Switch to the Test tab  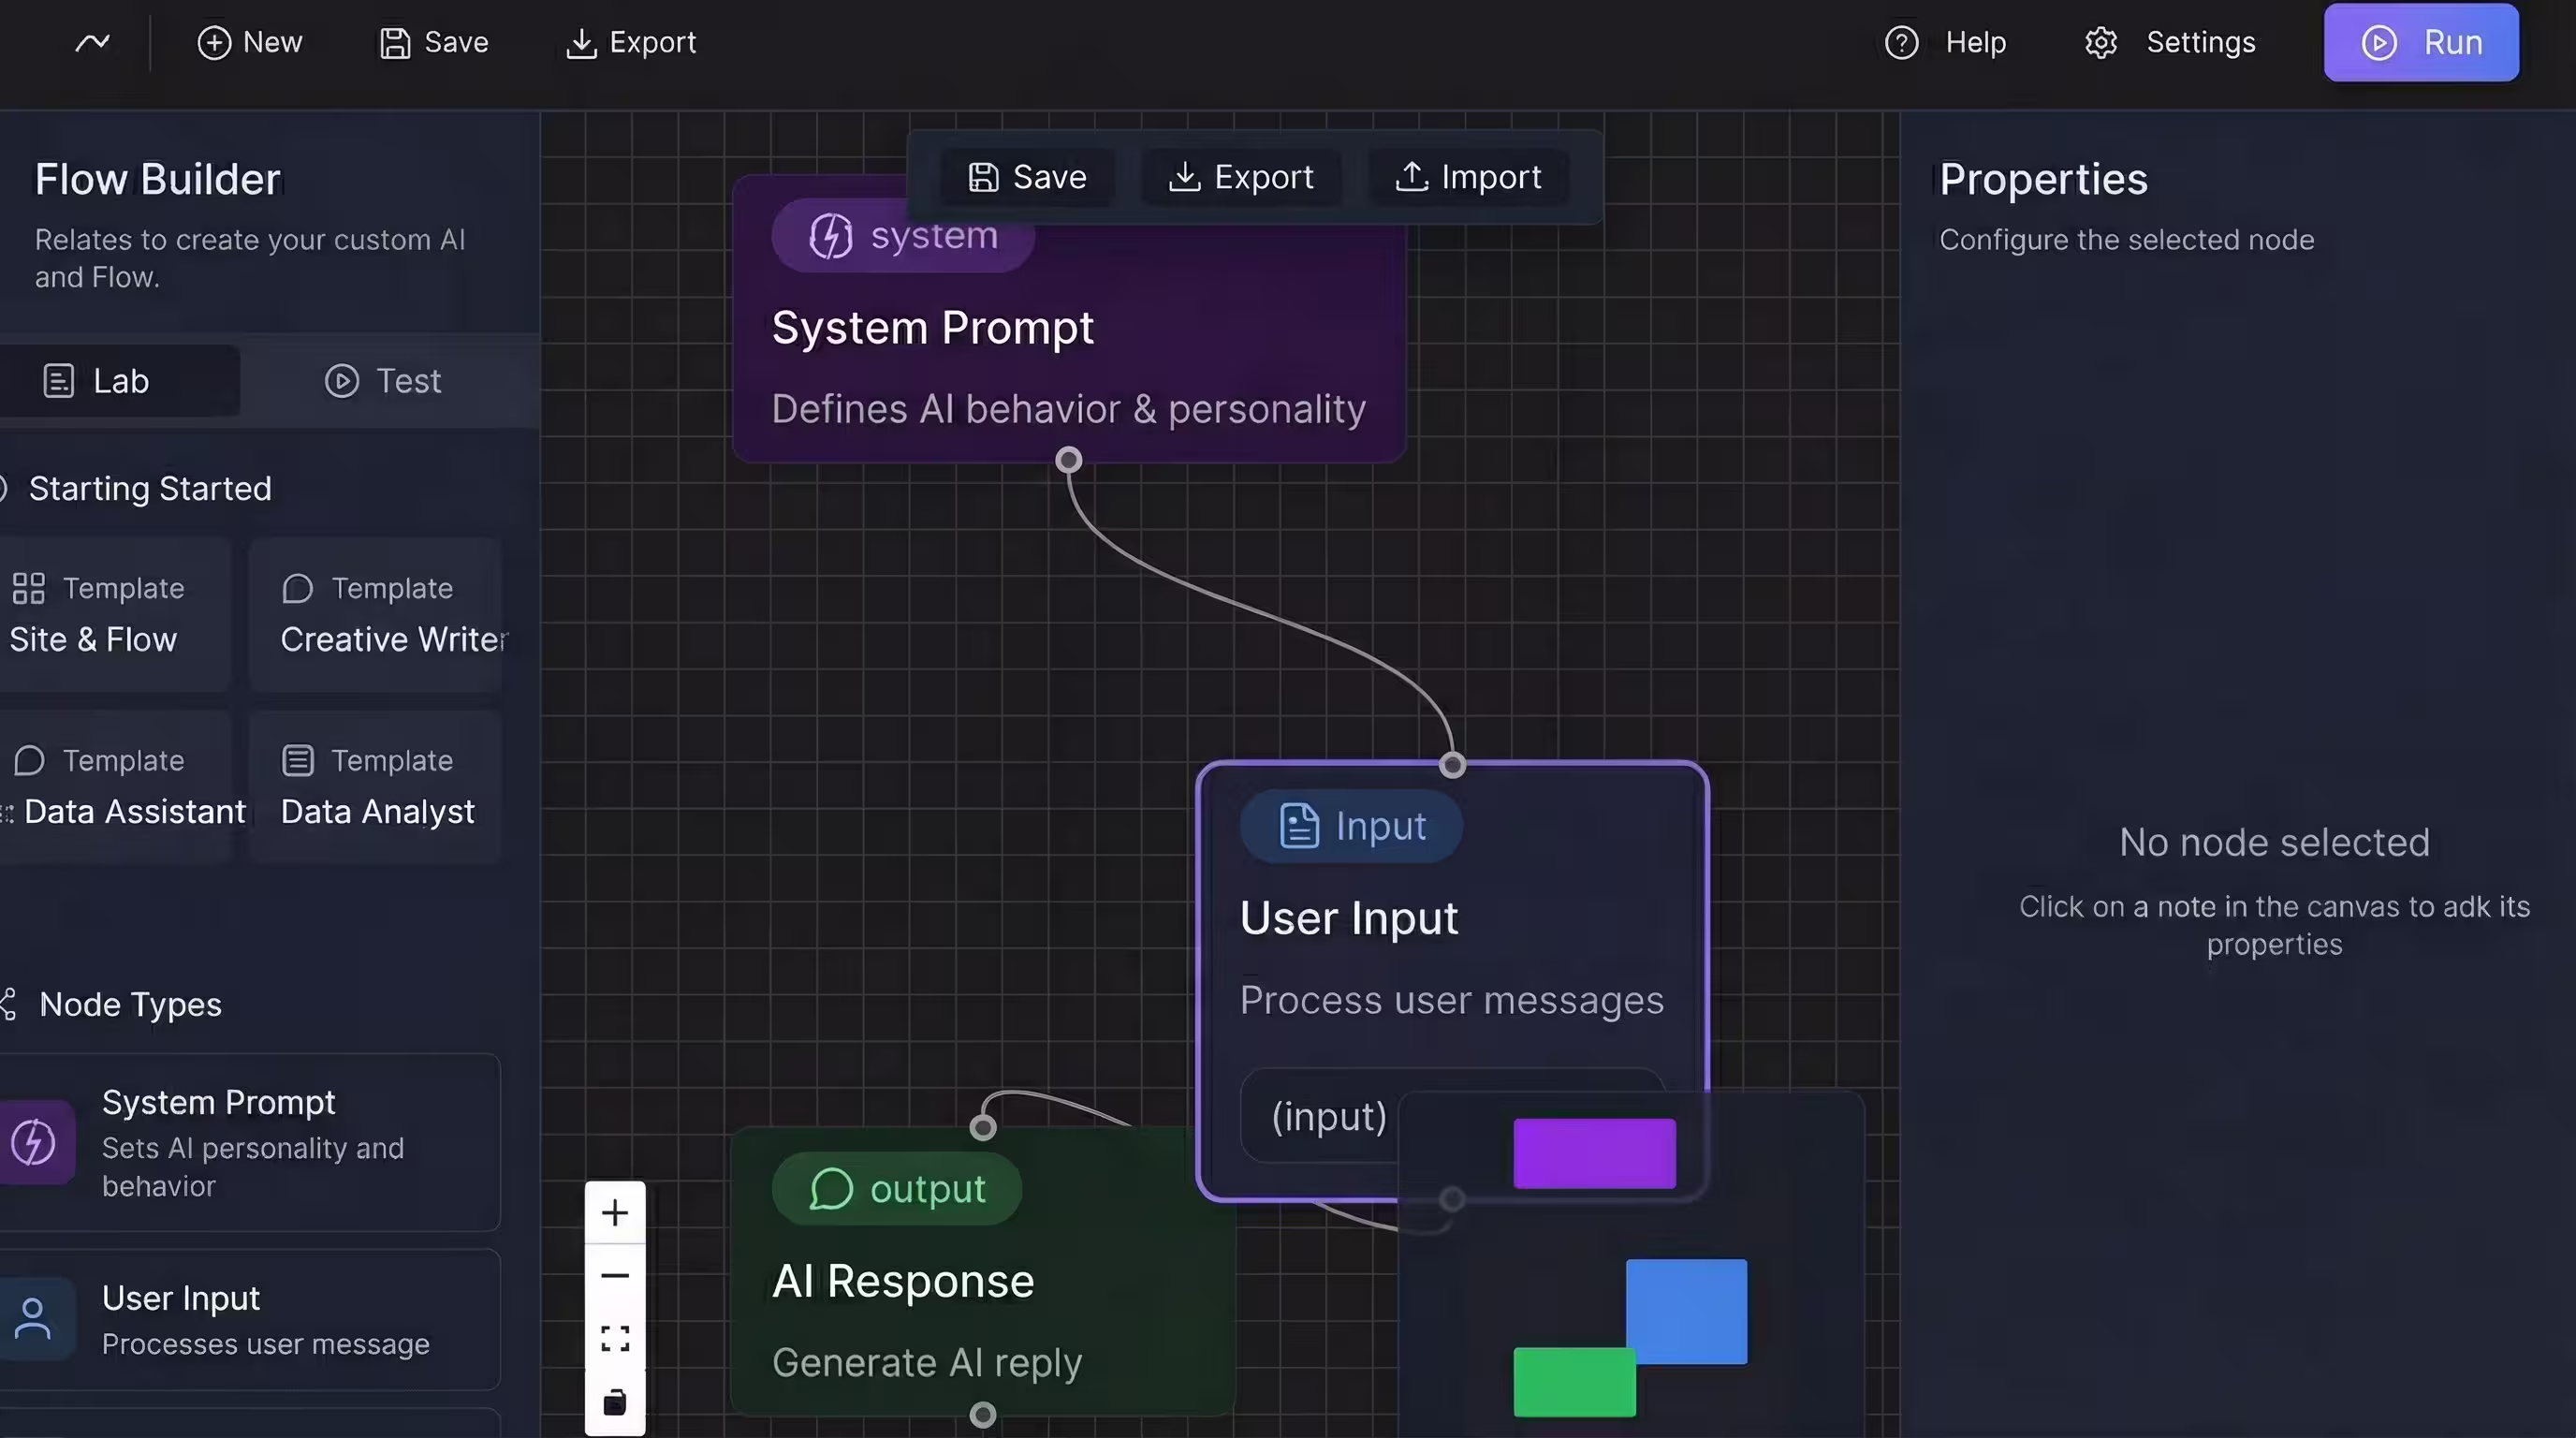[383, 381]
